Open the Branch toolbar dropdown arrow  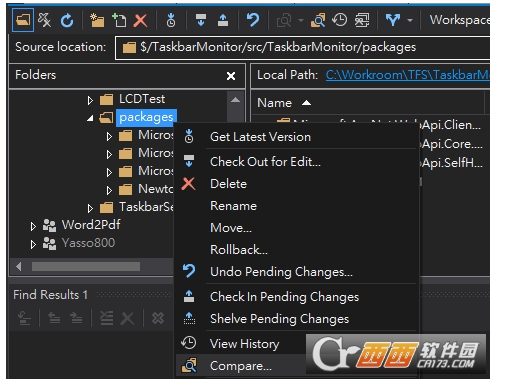410,21
